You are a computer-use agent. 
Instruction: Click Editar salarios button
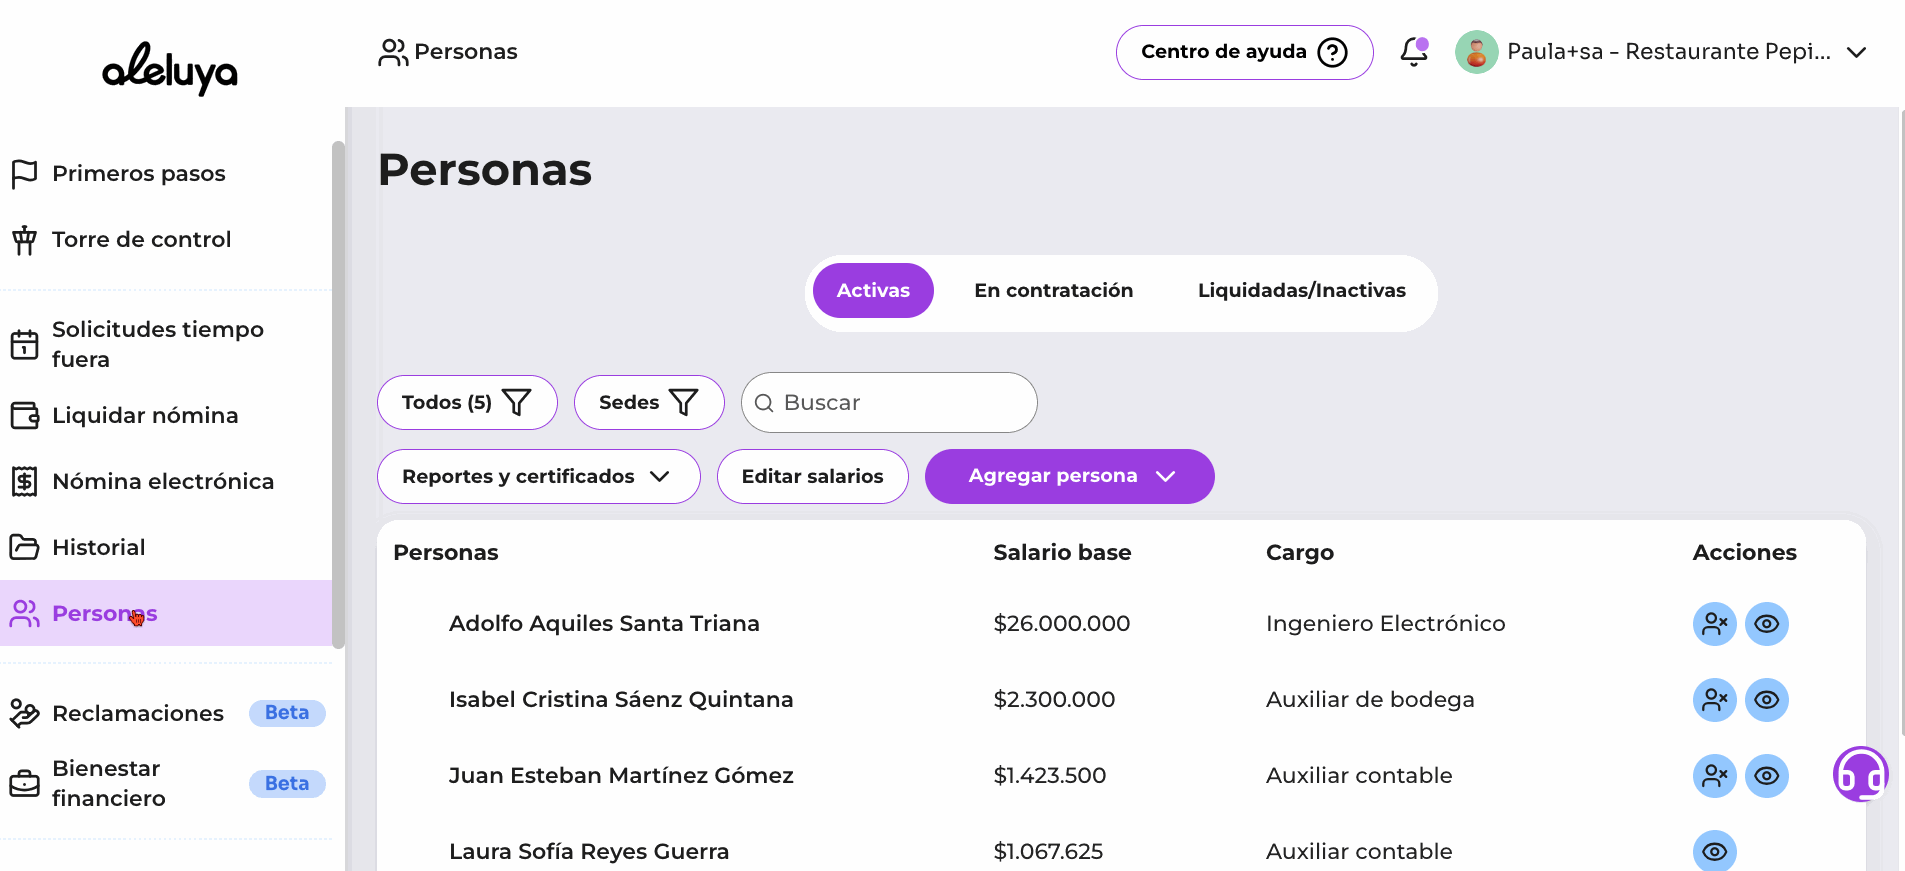(812, 476)
